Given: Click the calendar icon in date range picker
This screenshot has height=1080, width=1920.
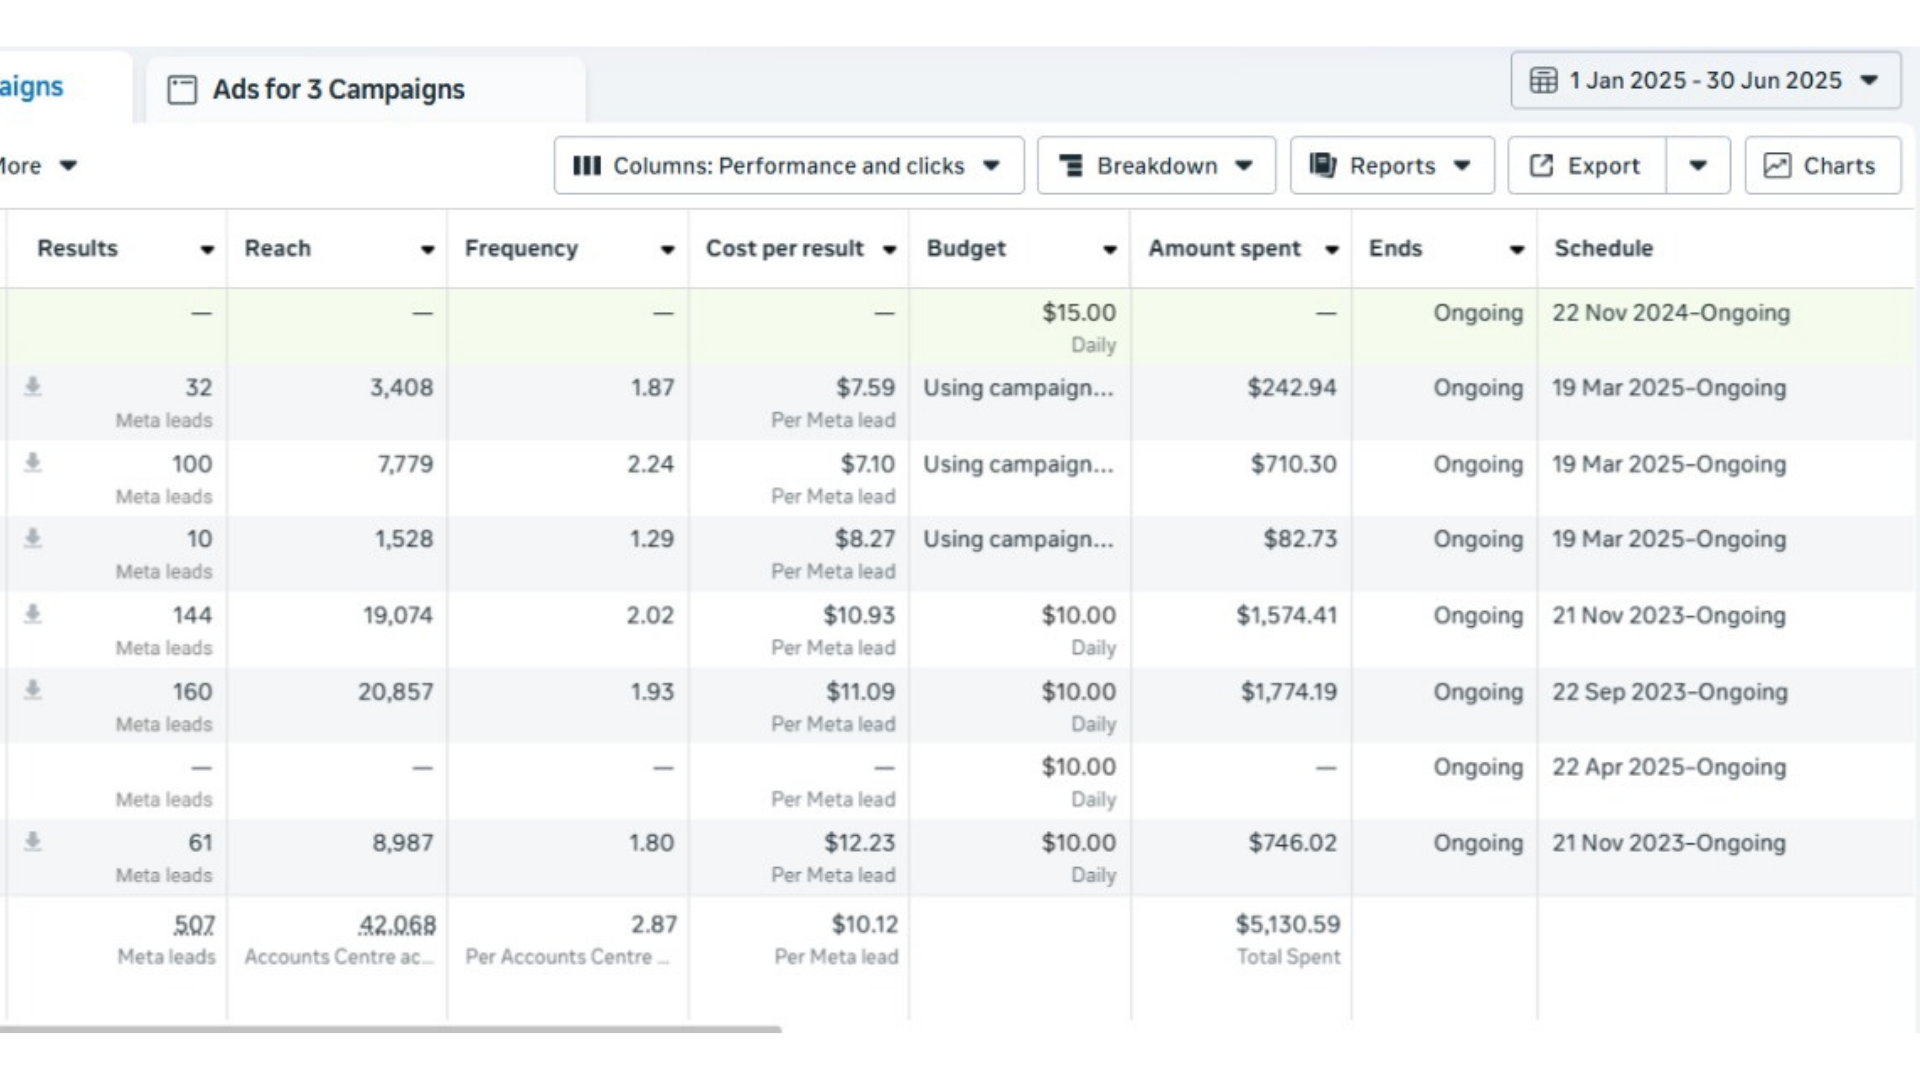Looking at the screenshot, I should (1543, 81).
